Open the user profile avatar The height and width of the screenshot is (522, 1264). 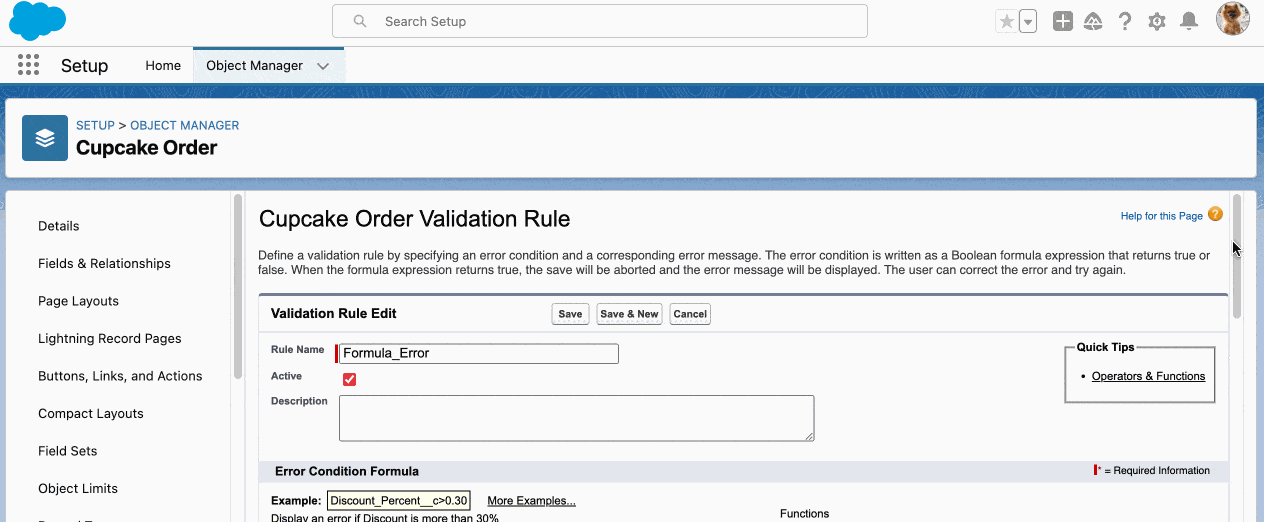click(1233, 19)
